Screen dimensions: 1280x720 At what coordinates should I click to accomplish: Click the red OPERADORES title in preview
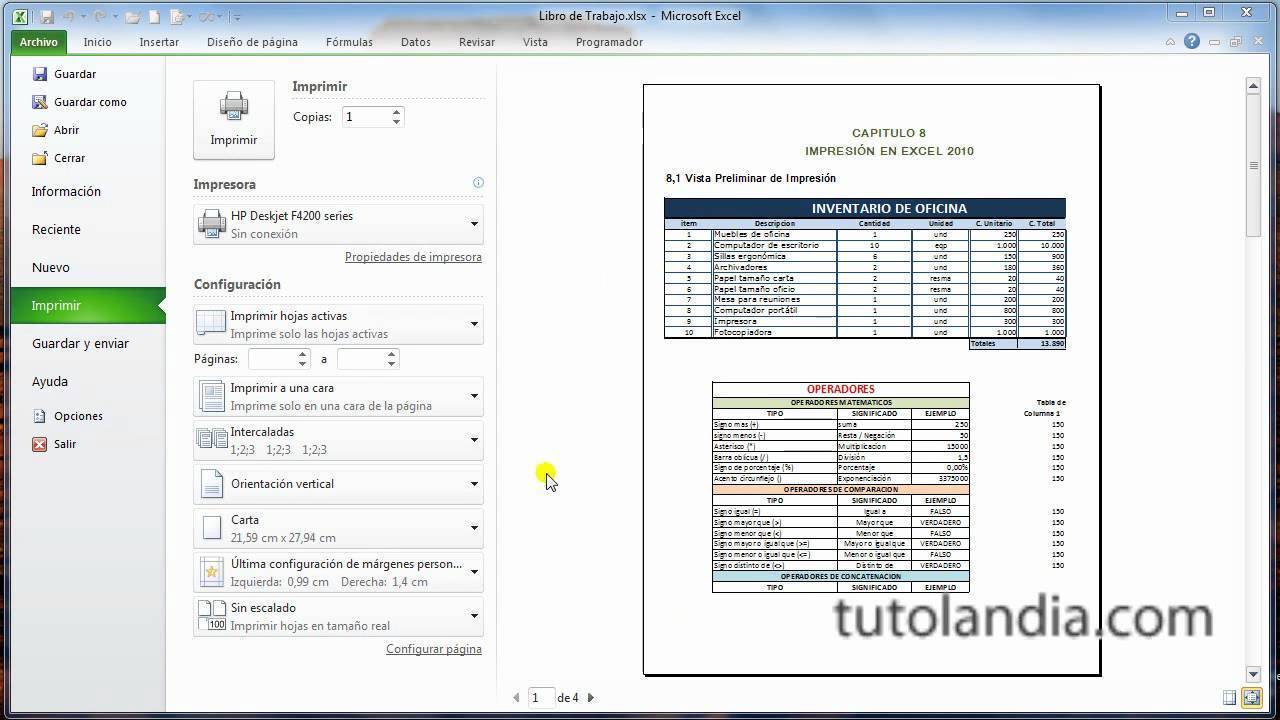841,389
